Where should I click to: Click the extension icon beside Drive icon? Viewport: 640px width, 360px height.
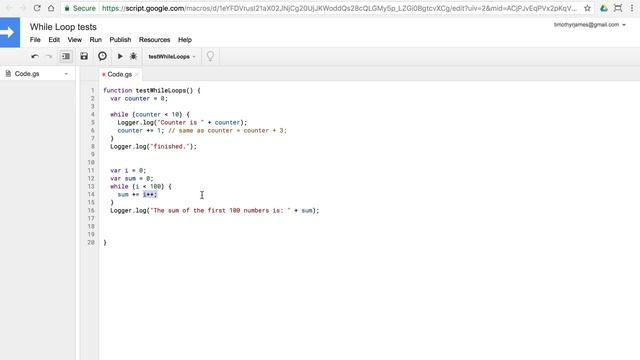618,8
